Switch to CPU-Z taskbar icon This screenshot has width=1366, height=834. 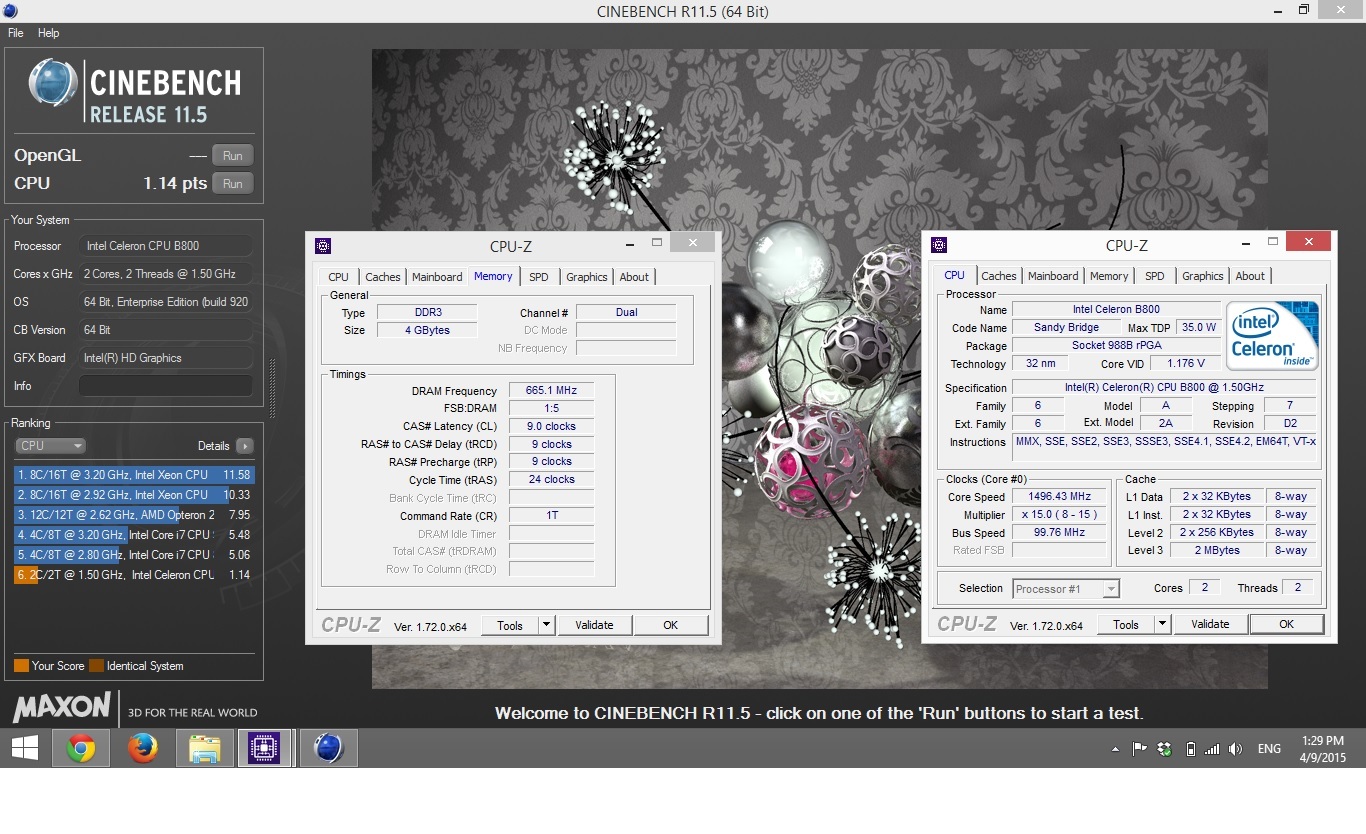265,748
